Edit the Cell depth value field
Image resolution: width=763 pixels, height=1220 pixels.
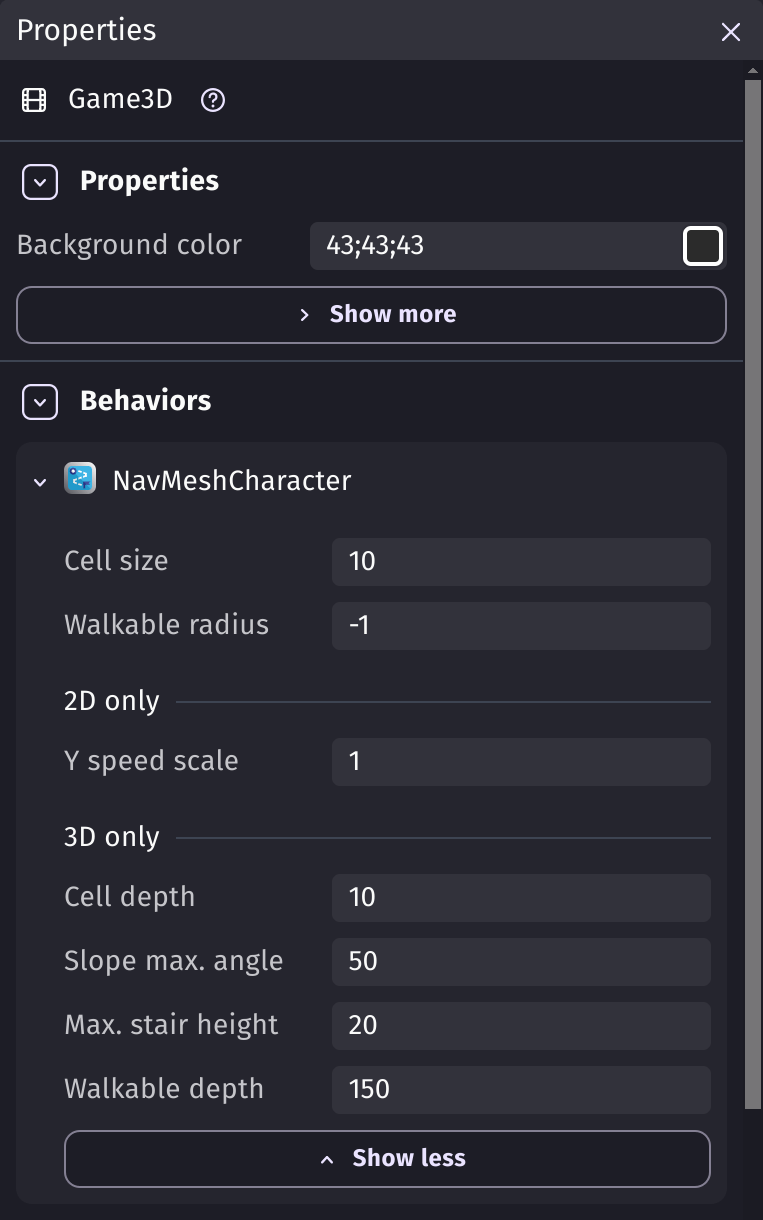pos(521,897)
